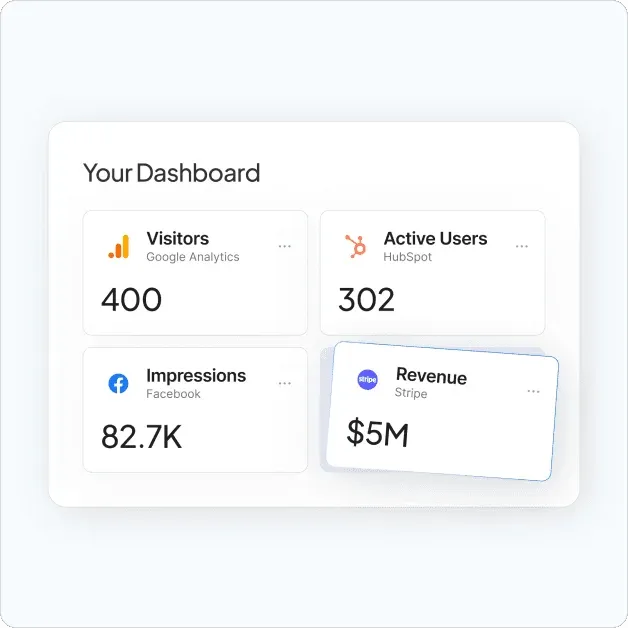
Task: Click the Active Users title
Action: (x=435, y=238)
